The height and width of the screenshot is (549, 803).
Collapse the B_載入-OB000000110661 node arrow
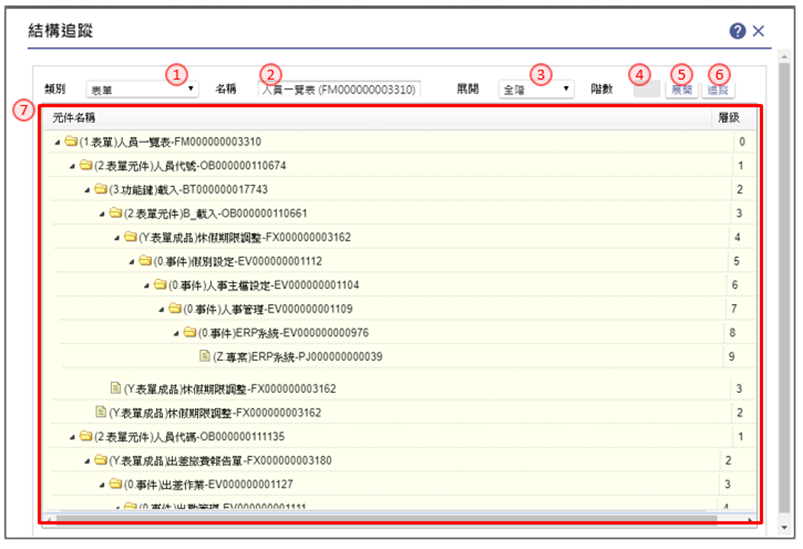(102, 214)
